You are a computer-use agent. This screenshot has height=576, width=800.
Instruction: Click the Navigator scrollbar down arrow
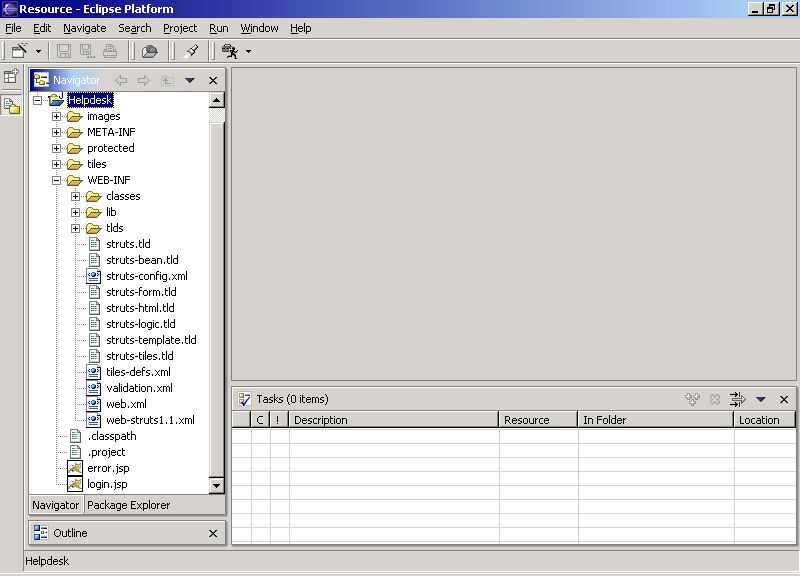pos(216,485)
